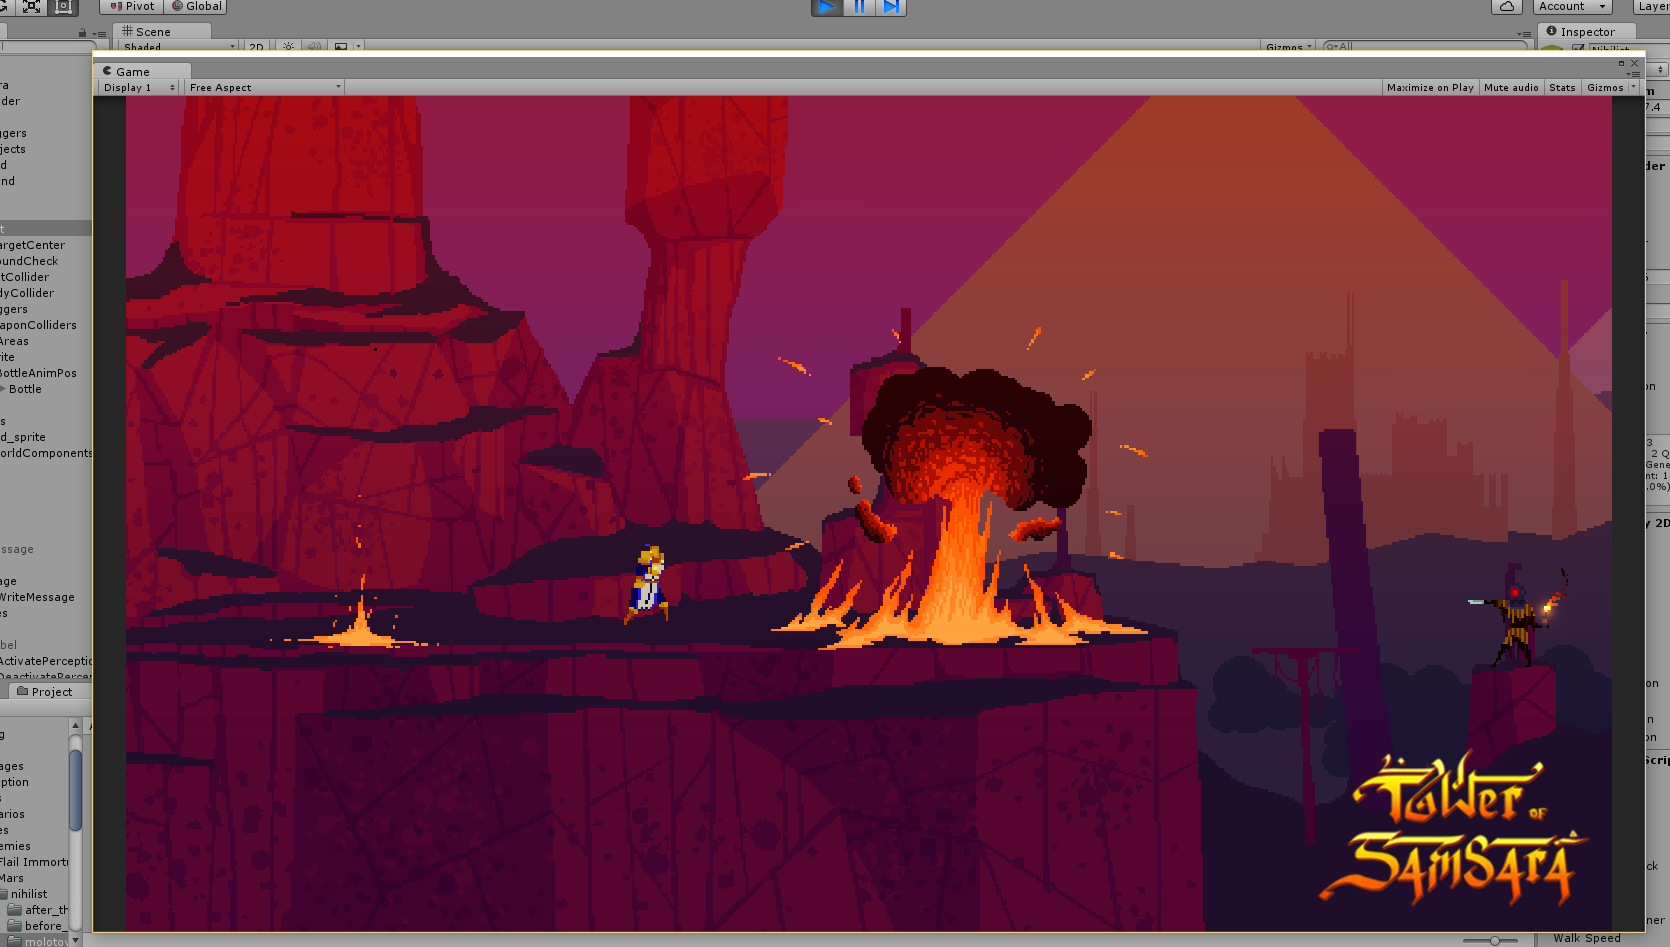Image resolution: width=1670 pixels, height=947 pixels.
Task: Select WorldComponents in the Hierarchy
Action: (46, 453)
